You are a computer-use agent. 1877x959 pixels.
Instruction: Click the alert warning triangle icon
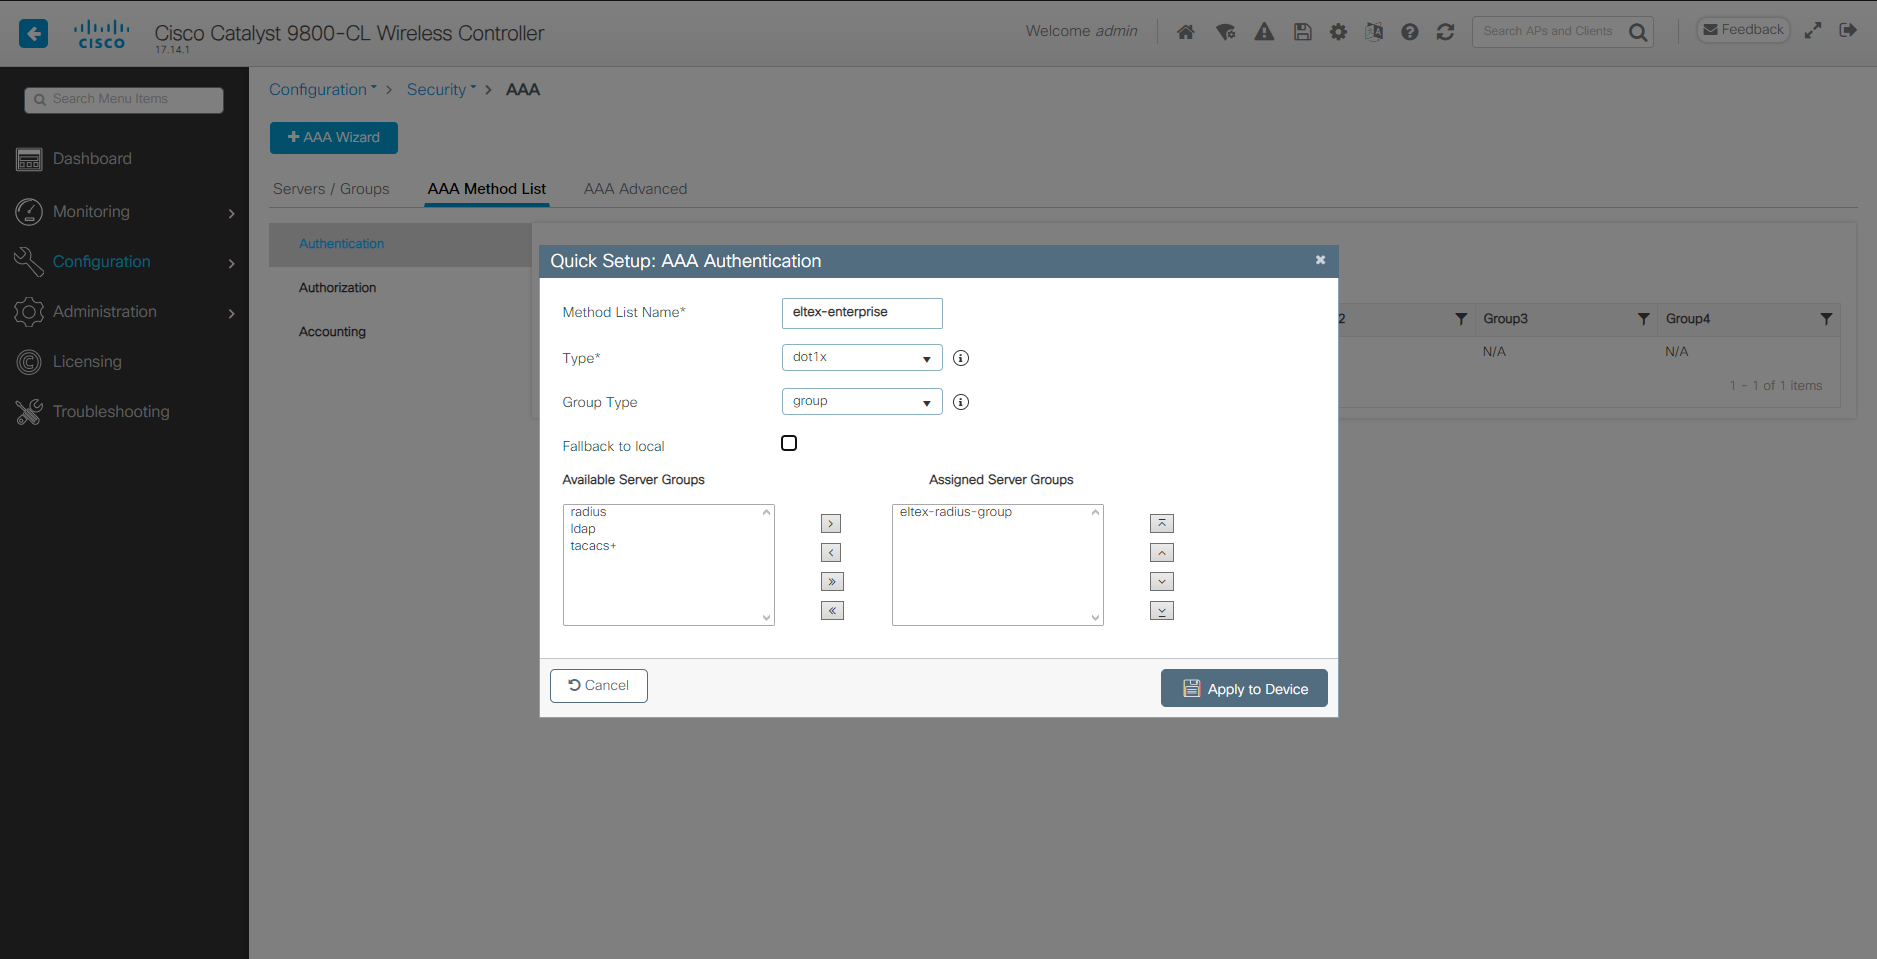click(1264, 32)
